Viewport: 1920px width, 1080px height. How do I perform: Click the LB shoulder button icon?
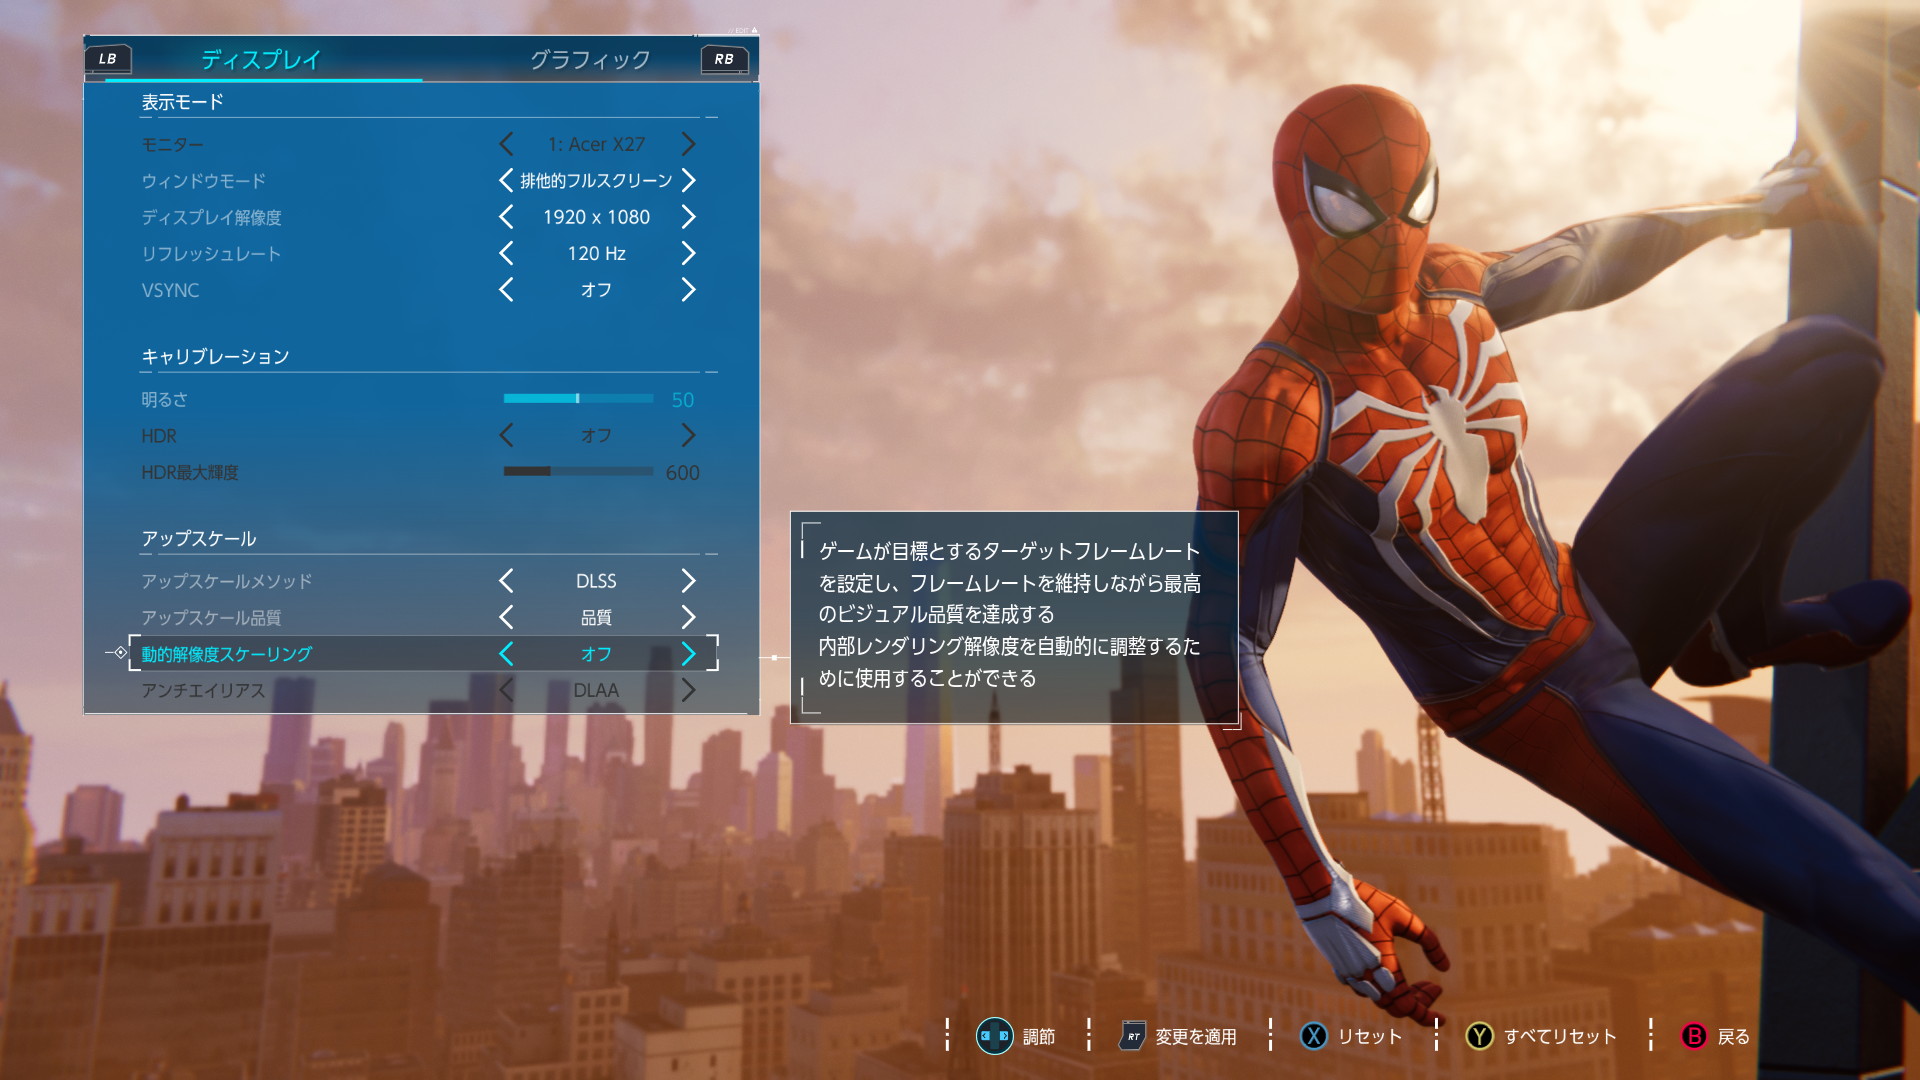(x=108, y=59)
